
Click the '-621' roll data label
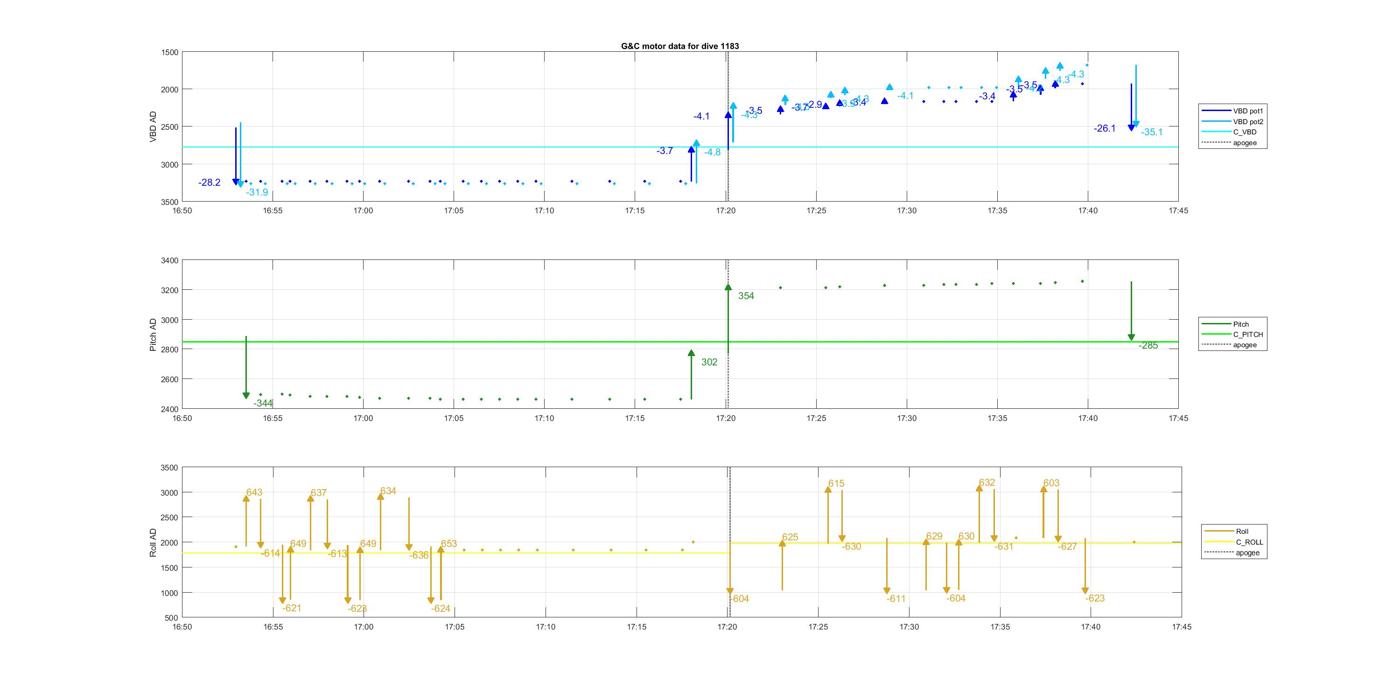click(x=292, y=608)
